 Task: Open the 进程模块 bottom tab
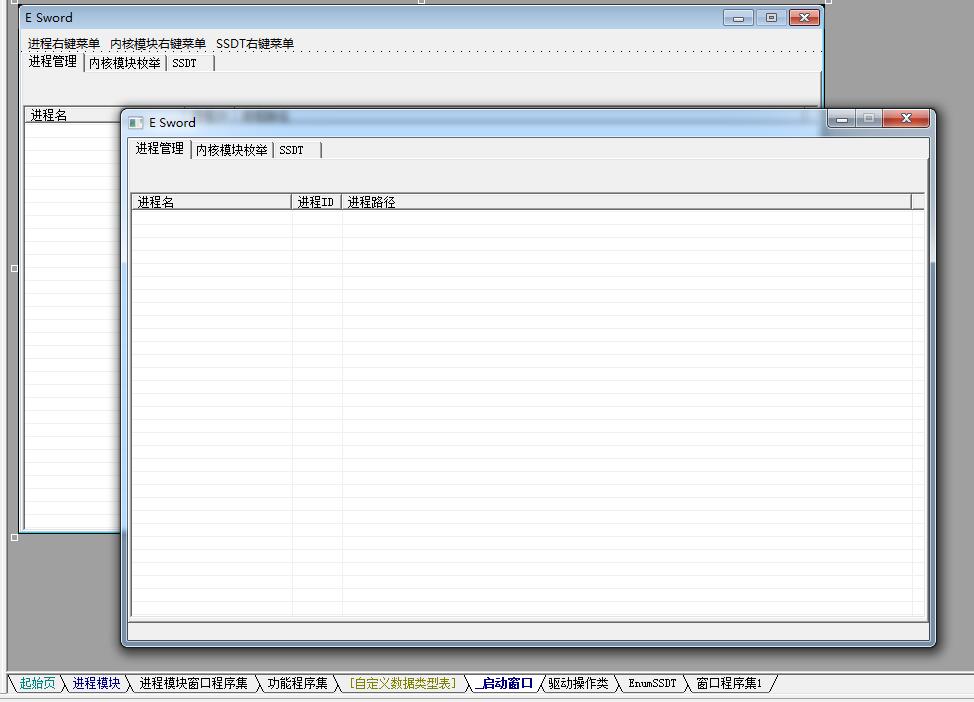pos(96,683)
